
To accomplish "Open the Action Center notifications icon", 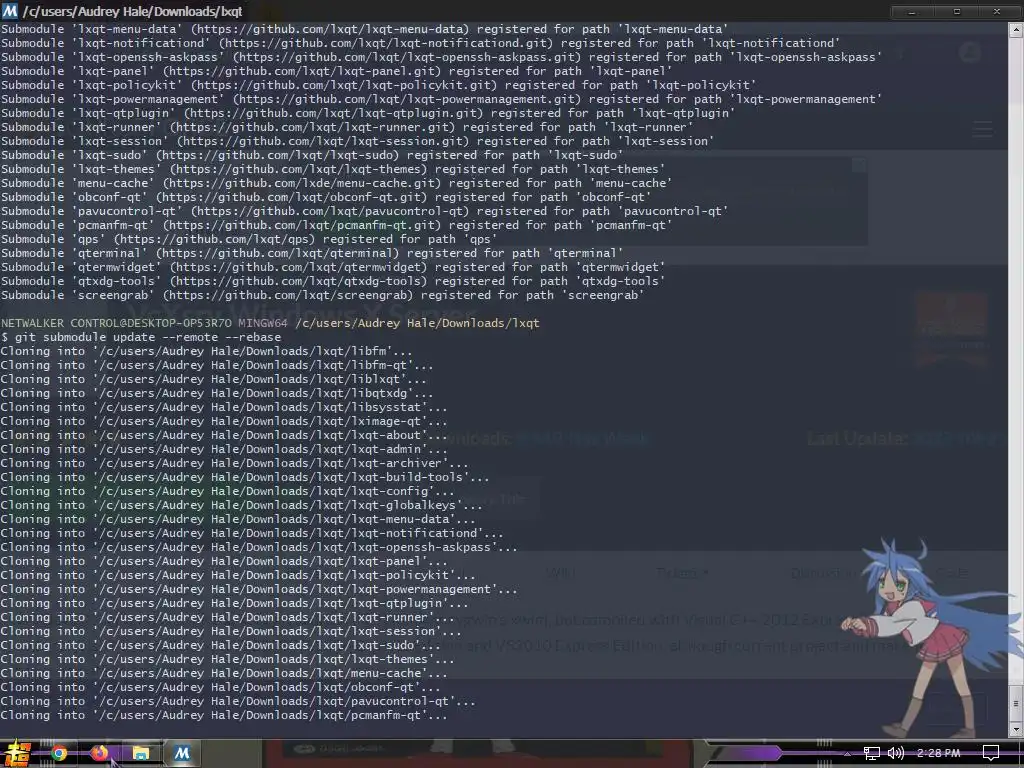I will (x=991, y=754).
